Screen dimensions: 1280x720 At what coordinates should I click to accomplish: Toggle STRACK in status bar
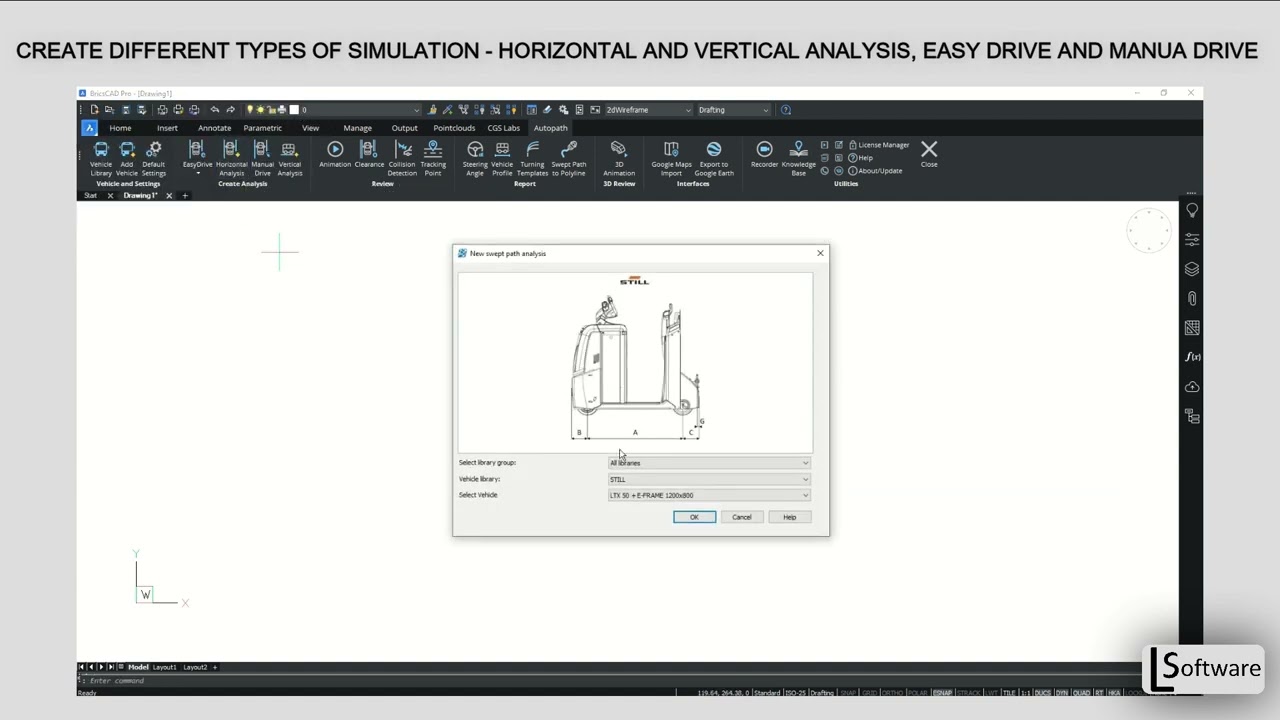[x=968, y=693]
